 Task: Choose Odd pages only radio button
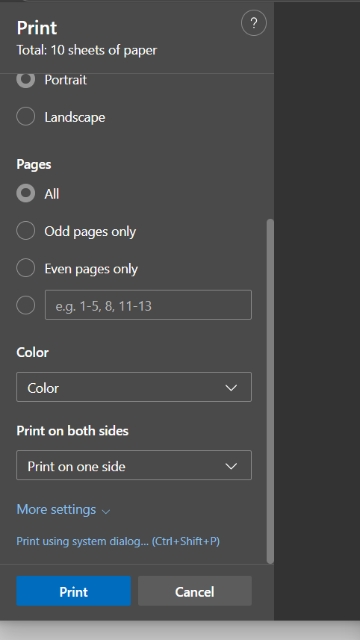[x=25, y=231]
